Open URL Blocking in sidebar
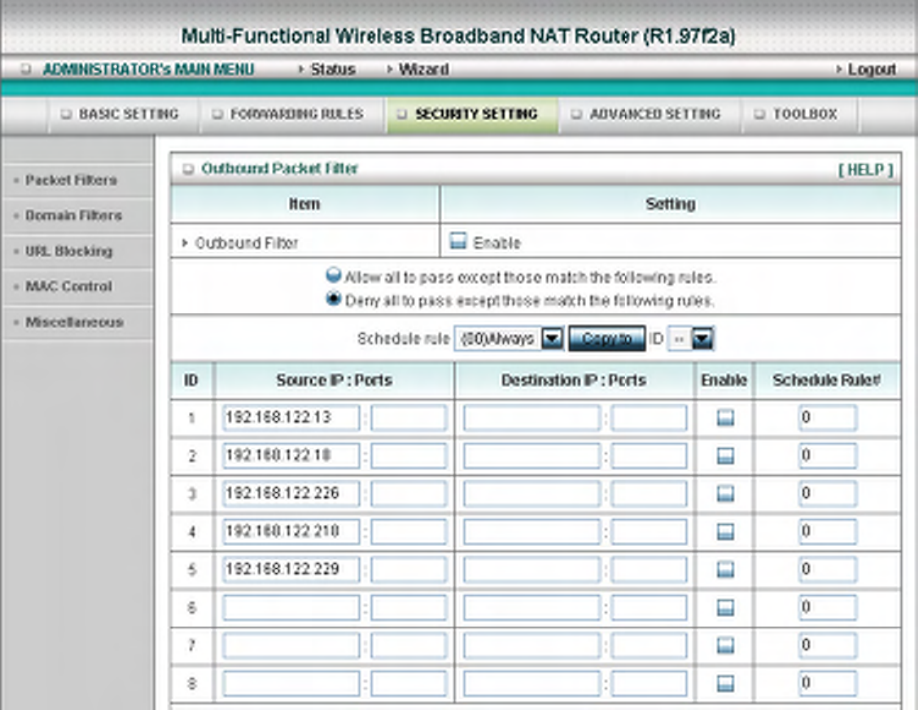Viewport: 918px width, 710px height. click(x=68, y=251)
